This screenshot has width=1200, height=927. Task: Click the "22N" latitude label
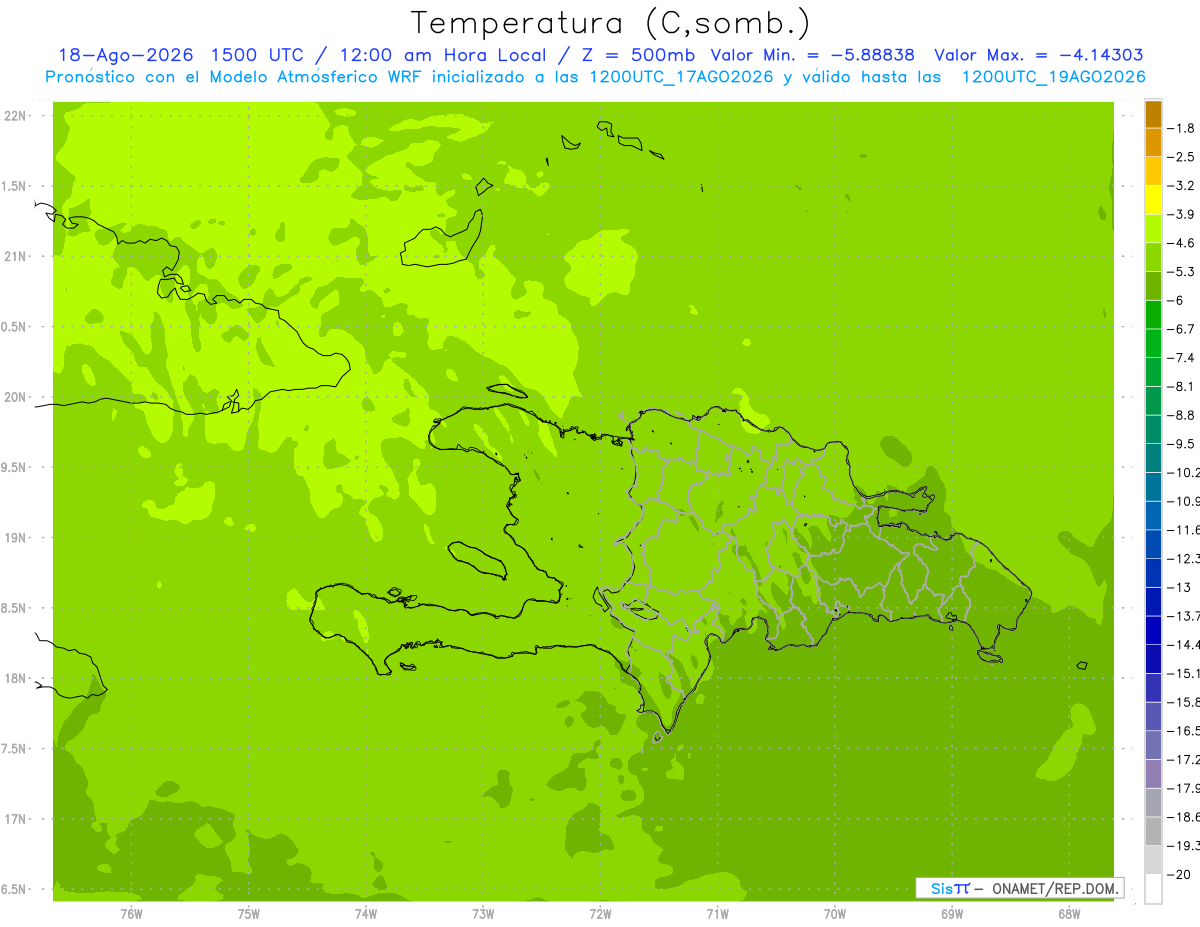click(x=15, y=115)
